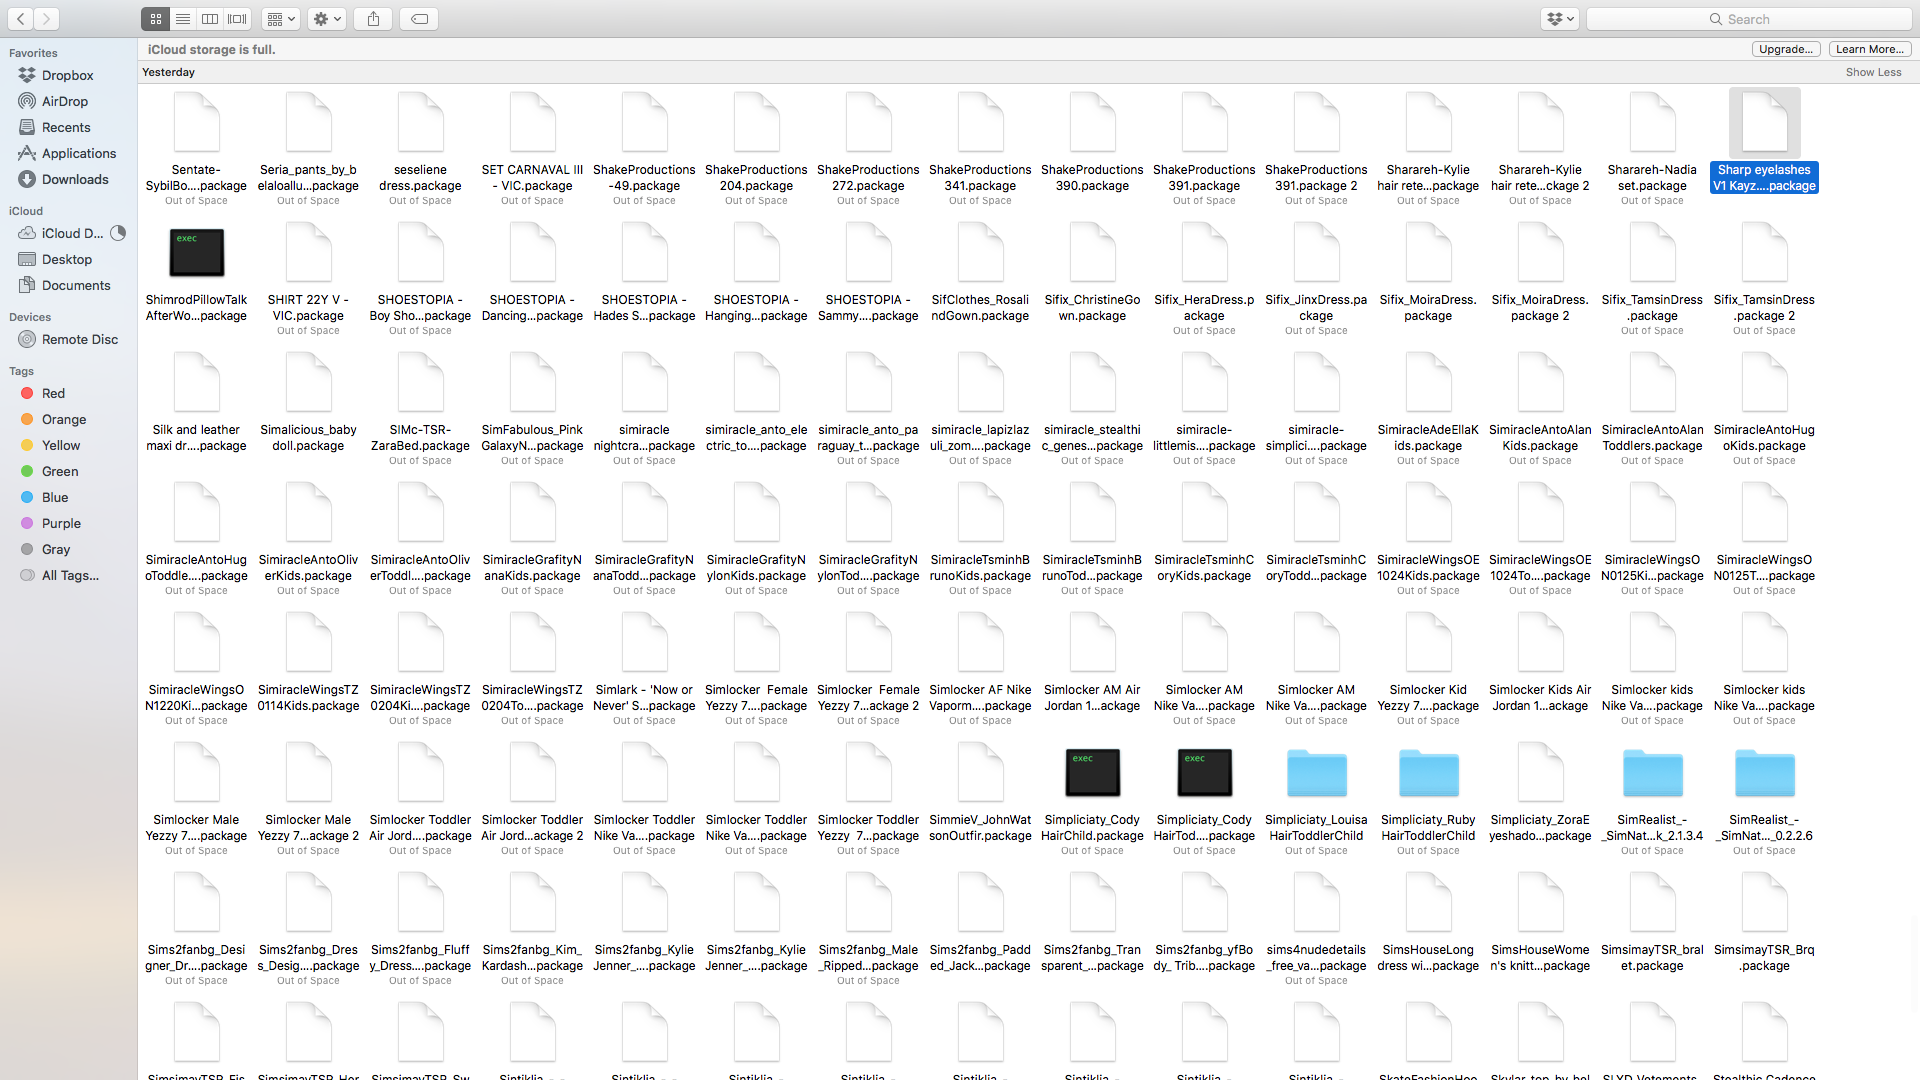Click Show Less for the Yesterday group

(1873, 72)
